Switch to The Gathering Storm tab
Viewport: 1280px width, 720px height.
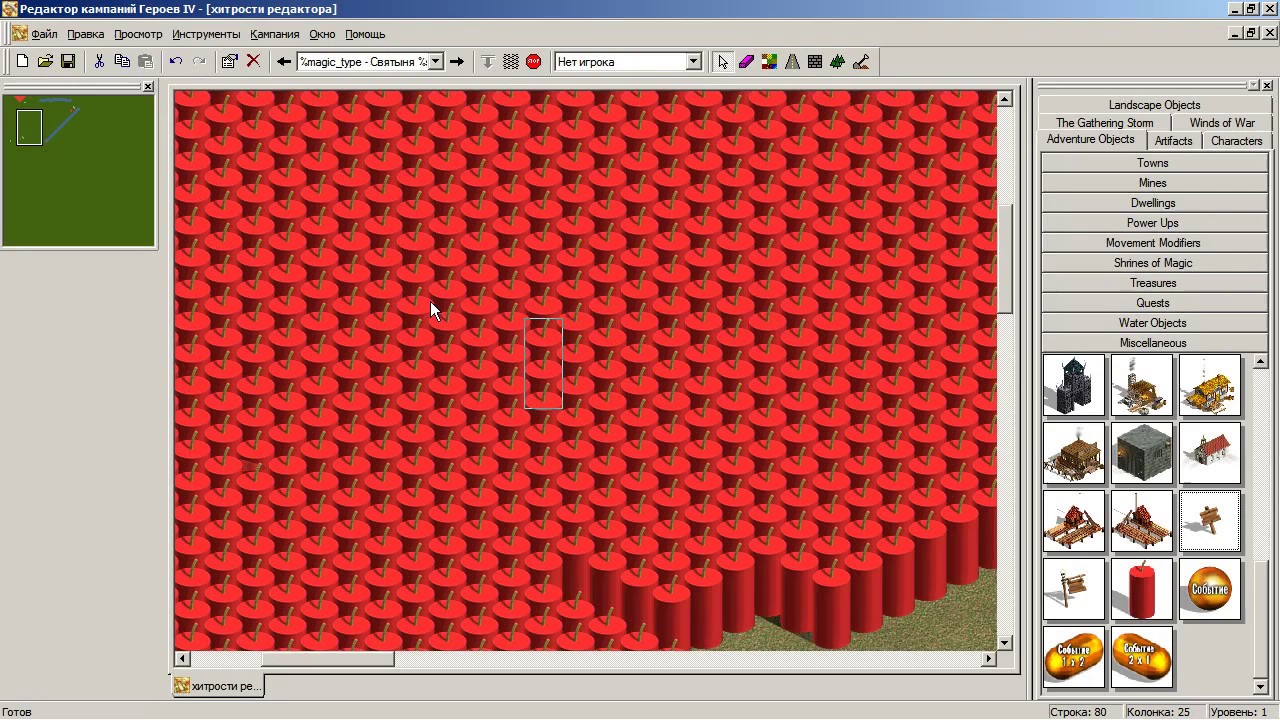pyautogui.click(x=1105, y=123)
